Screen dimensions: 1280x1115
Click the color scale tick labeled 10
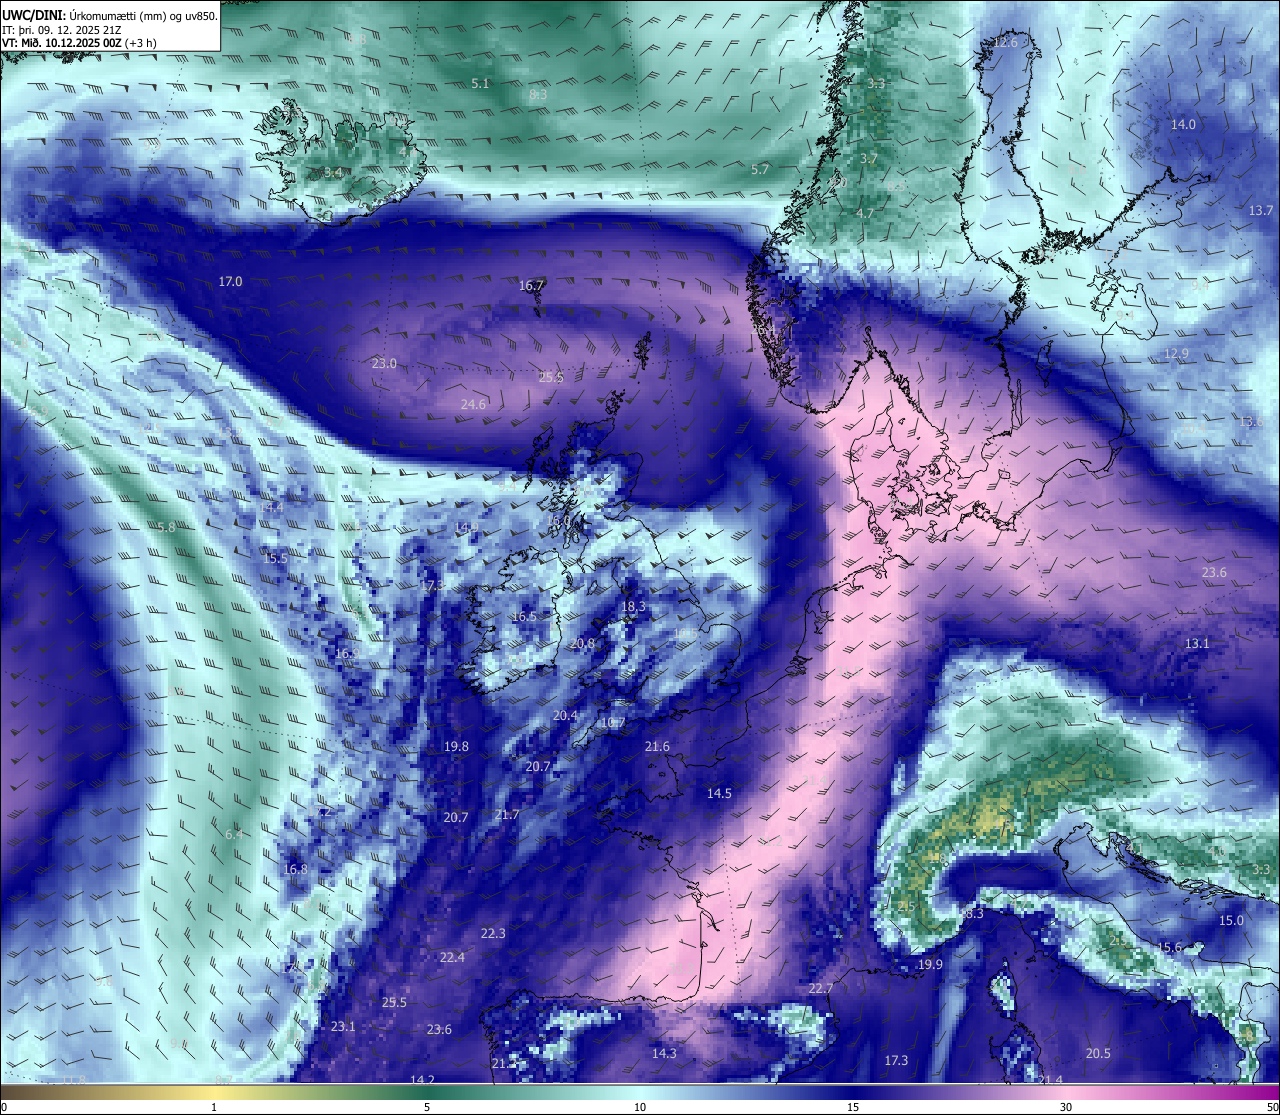point(640,1106)
